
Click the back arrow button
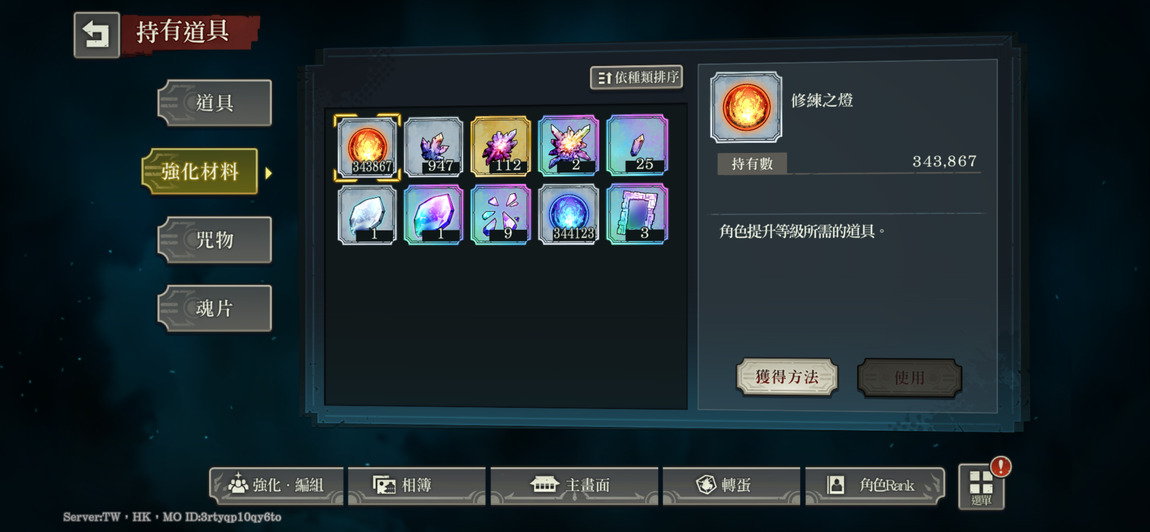pos(96,34)
